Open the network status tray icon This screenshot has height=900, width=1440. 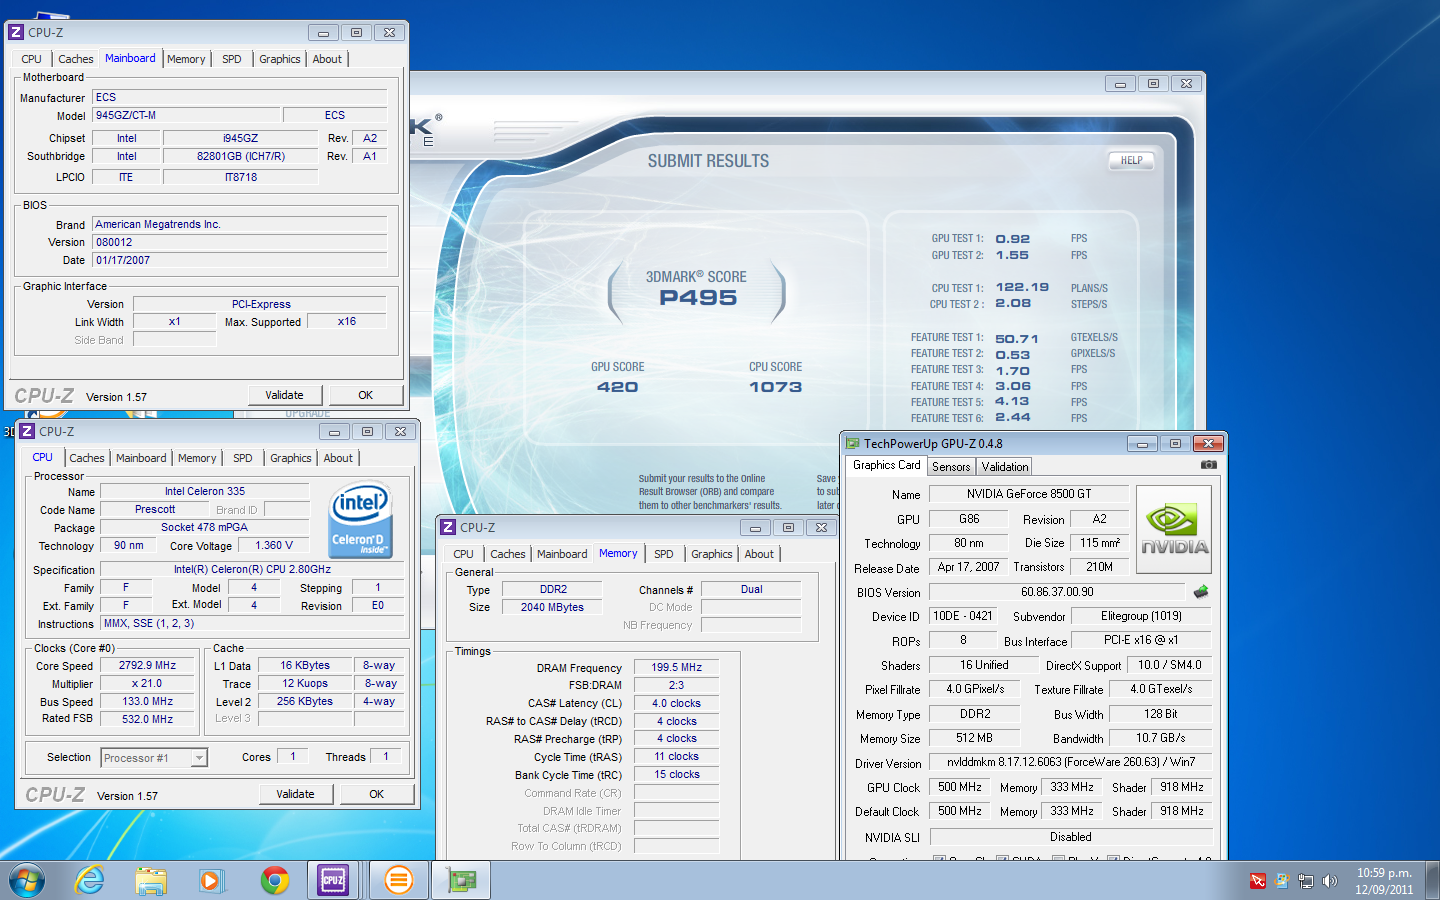[x=1305, y=881]
